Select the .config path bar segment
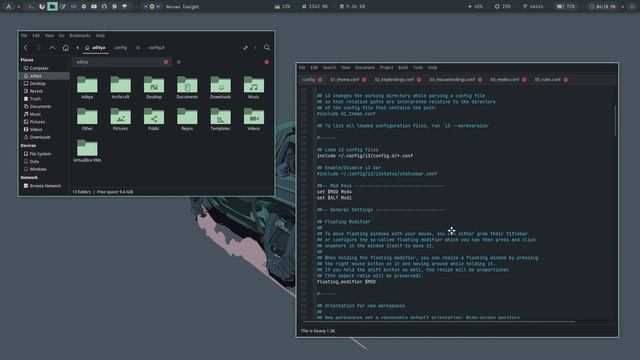This screenshot has height=360, width=640. click(x=120, y=48)
